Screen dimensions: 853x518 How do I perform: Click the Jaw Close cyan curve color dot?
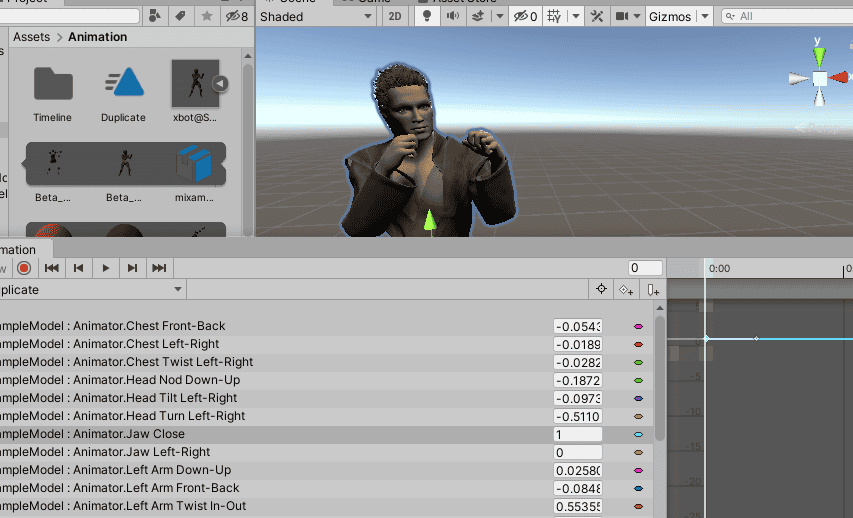click(x=639, y=434)
